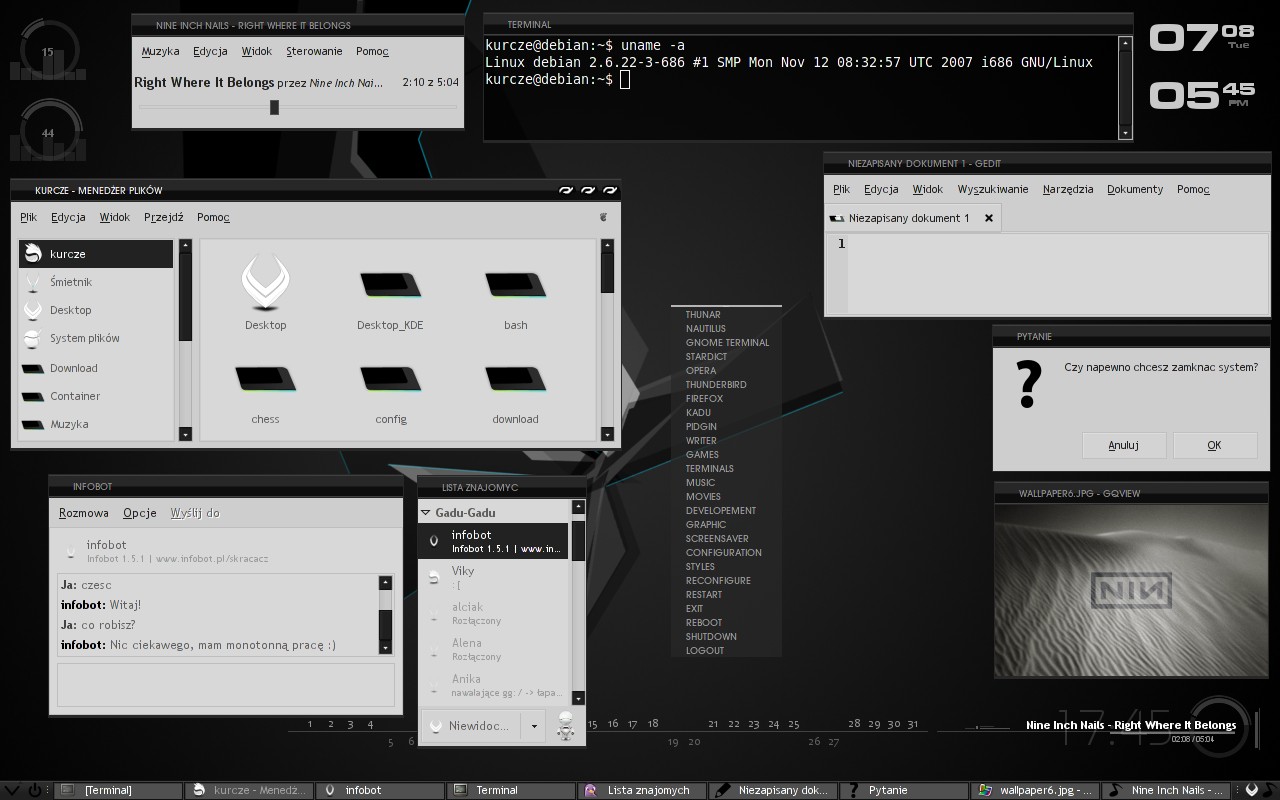1280x800 pixels.
Task: Switch to the Lista znajomych taskbar entry
Action: pos(644,790)
